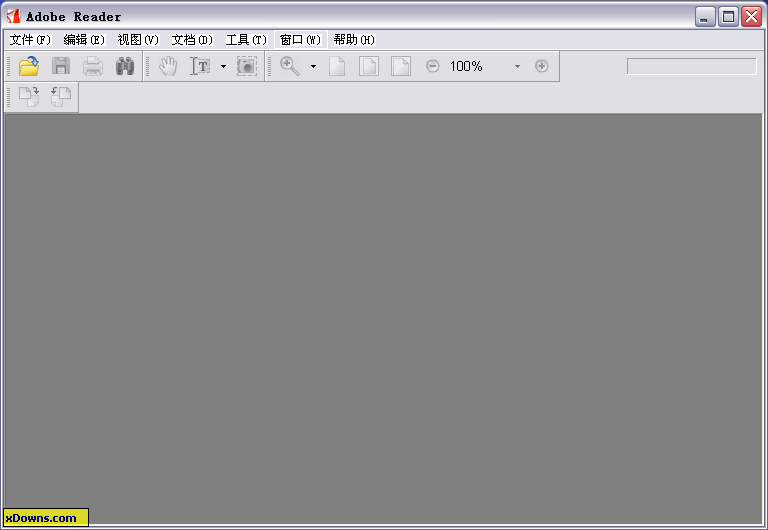Open the 编辑(E) menu
768x530 pixels.
click(x=84, y=40)
